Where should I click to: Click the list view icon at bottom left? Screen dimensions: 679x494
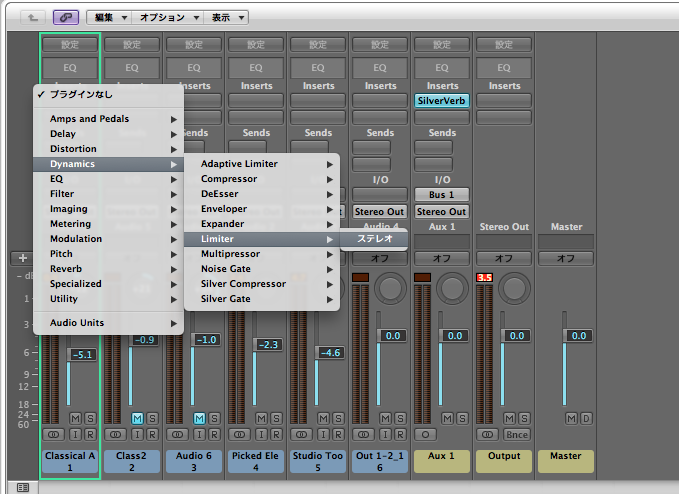[23, 488]
